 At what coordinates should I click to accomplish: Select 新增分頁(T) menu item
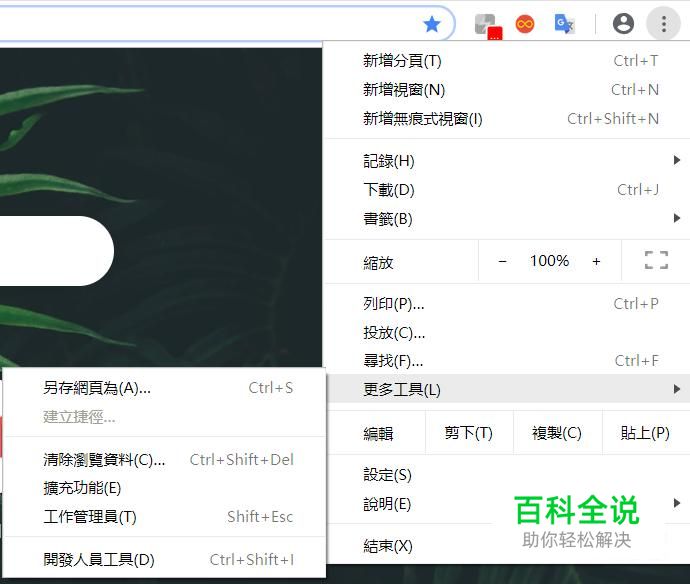[508, 61]
